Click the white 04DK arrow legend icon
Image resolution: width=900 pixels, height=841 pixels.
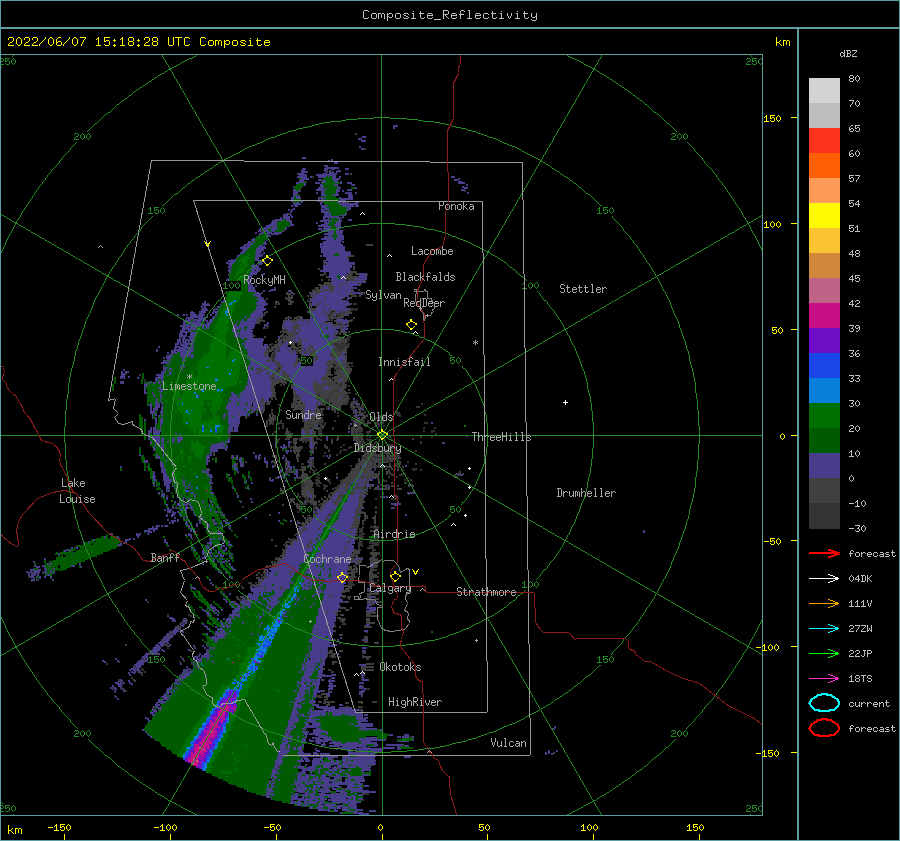pyautogui.click(x=824, y=579)
